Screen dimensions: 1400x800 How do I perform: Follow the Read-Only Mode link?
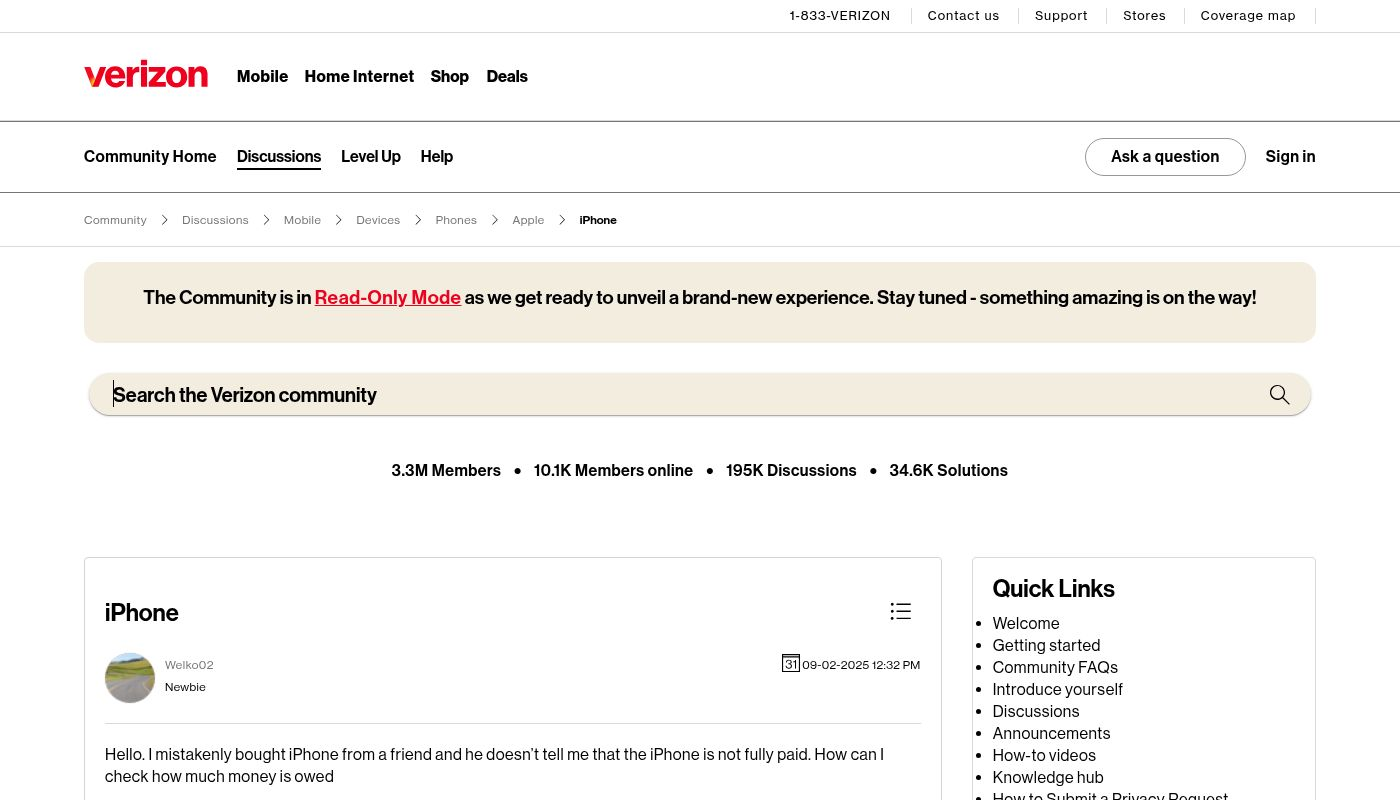(x=387, y=298)
